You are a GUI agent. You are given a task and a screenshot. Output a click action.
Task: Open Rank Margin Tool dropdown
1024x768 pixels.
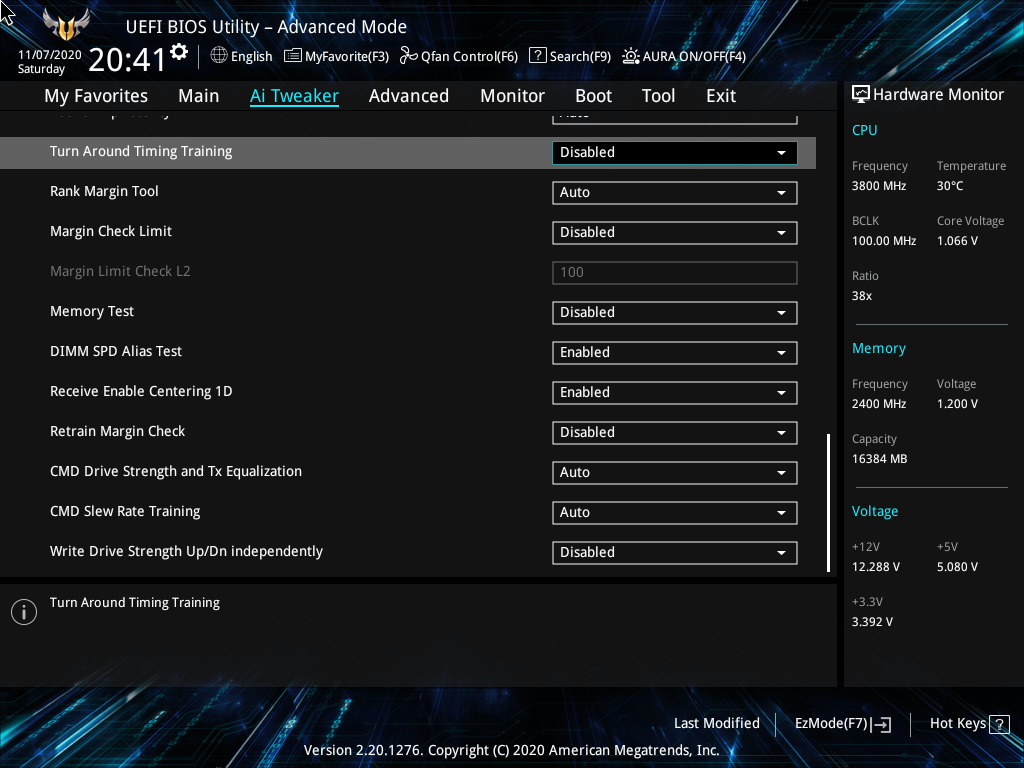675,193
